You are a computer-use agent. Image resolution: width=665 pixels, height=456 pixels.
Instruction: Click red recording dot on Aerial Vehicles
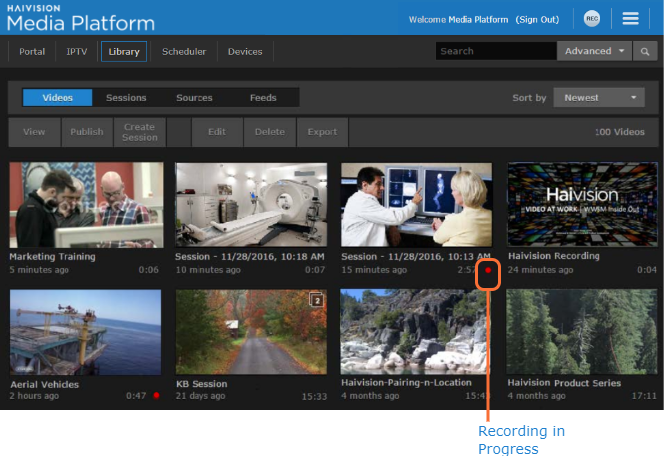click(156, 395)
